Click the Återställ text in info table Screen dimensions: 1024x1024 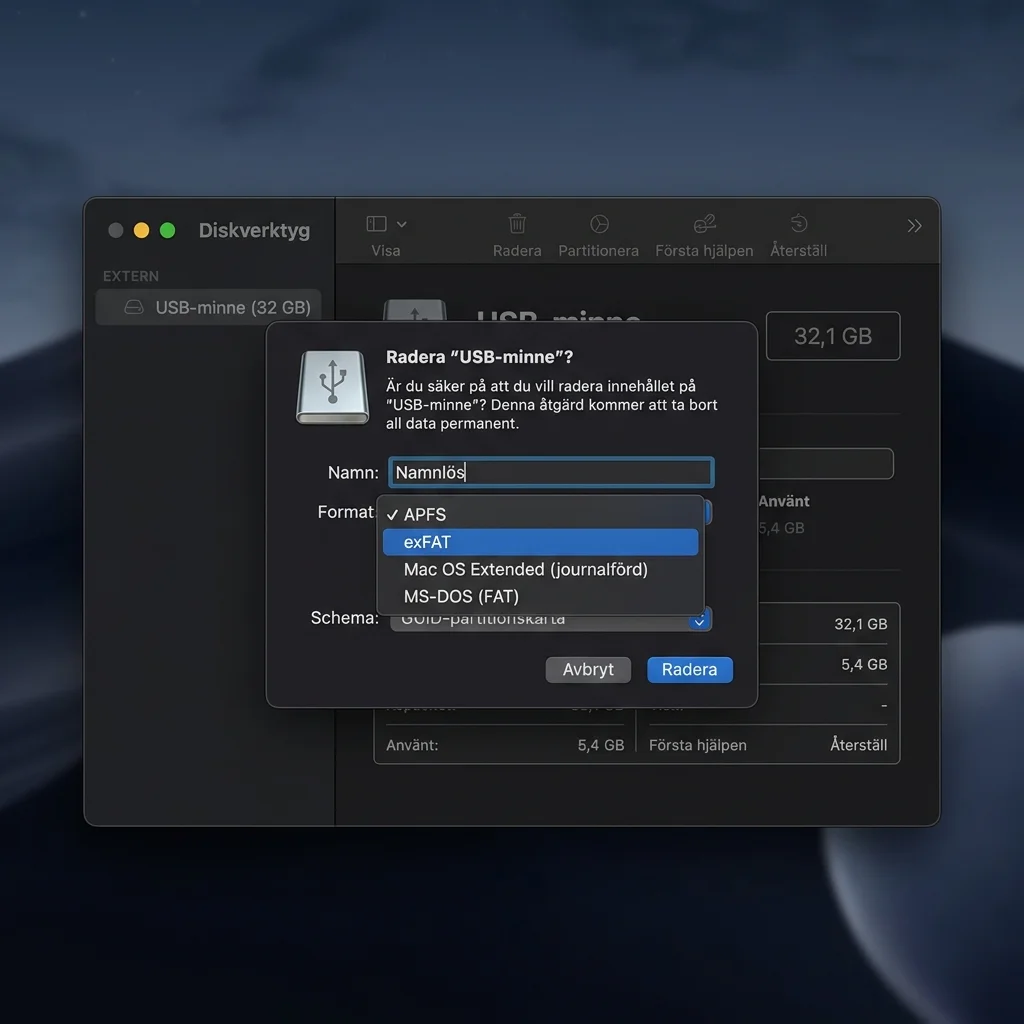tap(858, 744)
